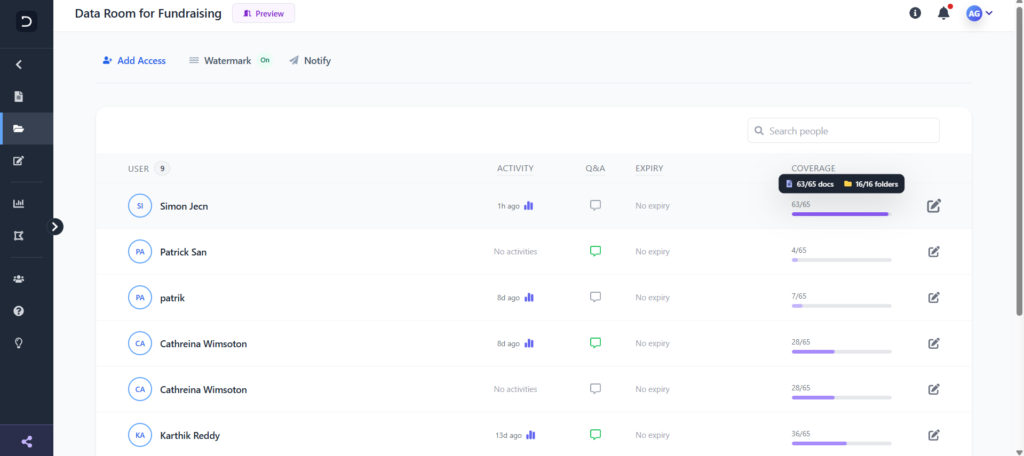Screen dimensions: 1024x456
Task: Open Karthik Reddy's green Q&A chat icon
Action: coord(595,434)
